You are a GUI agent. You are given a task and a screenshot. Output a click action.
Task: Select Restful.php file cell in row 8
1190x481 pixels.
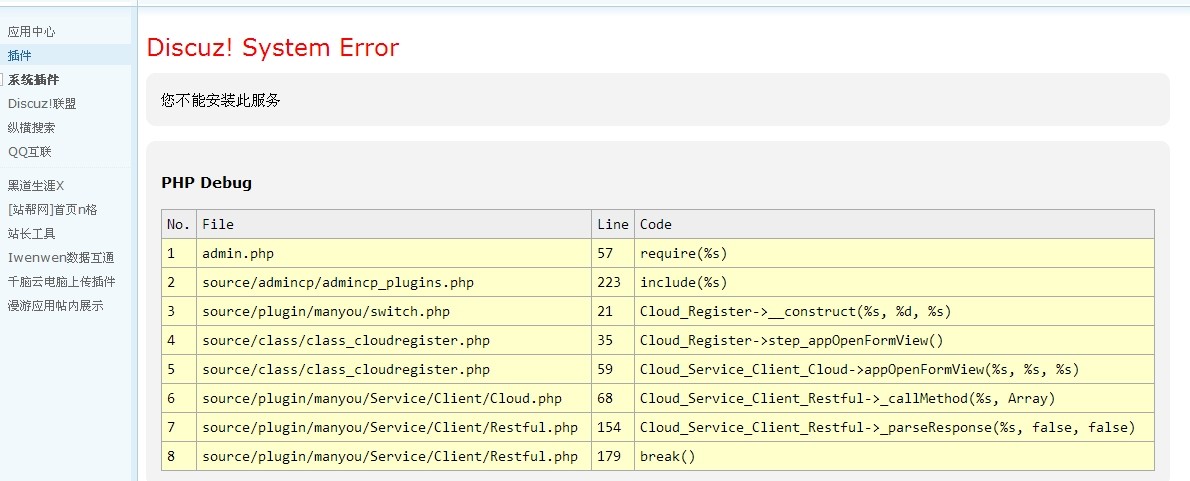coord(394,457)
